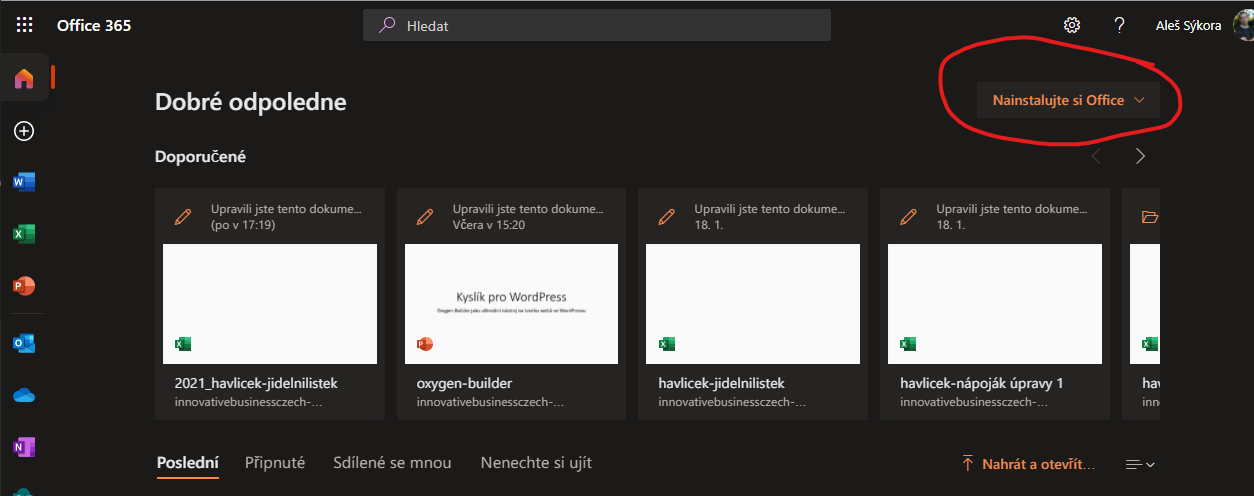Show next recommended documents arrow
The height and width of the screenshot is (496, 1254).
point(1140,156)
